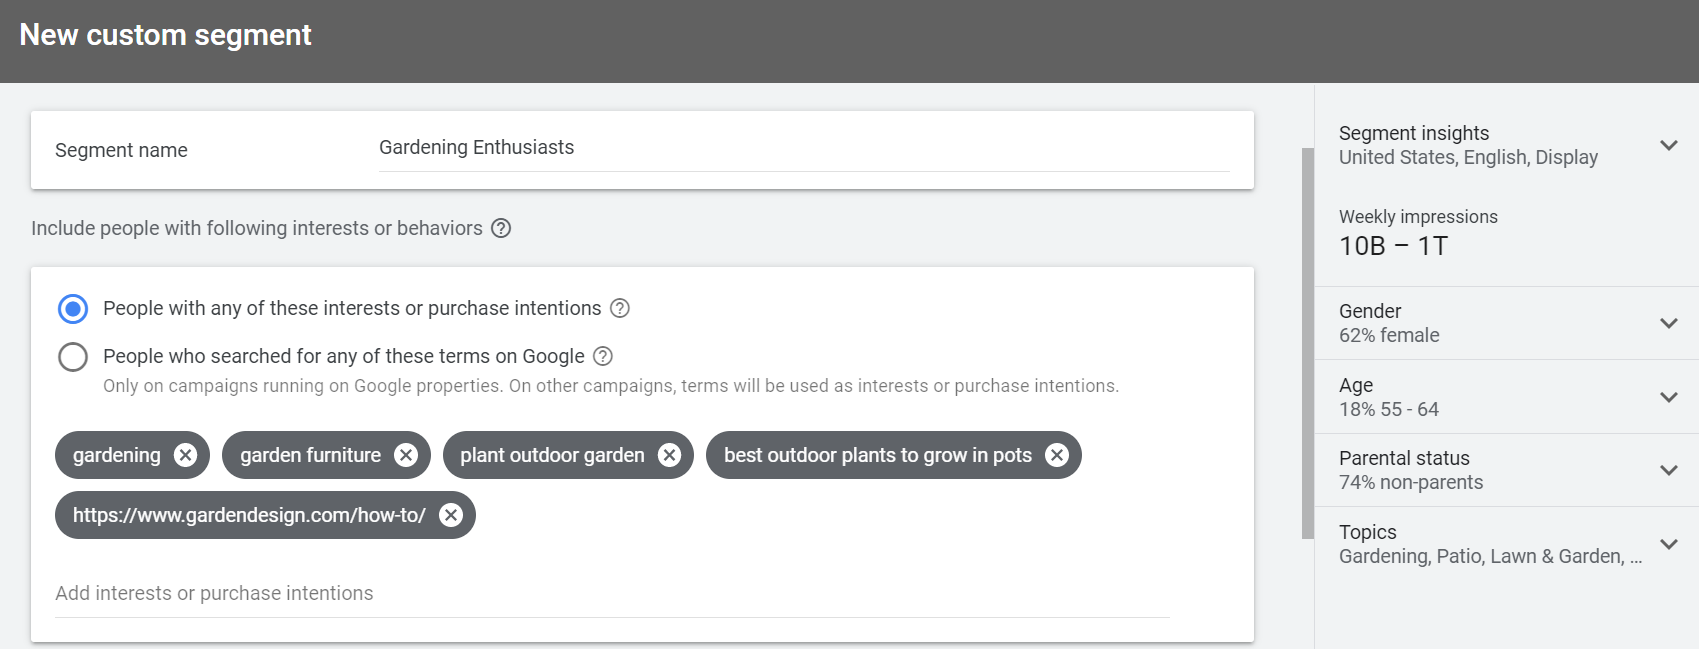Select "People with any of these interests or purchase intentions"
The image size is (1699, 649).
(72, 309)
